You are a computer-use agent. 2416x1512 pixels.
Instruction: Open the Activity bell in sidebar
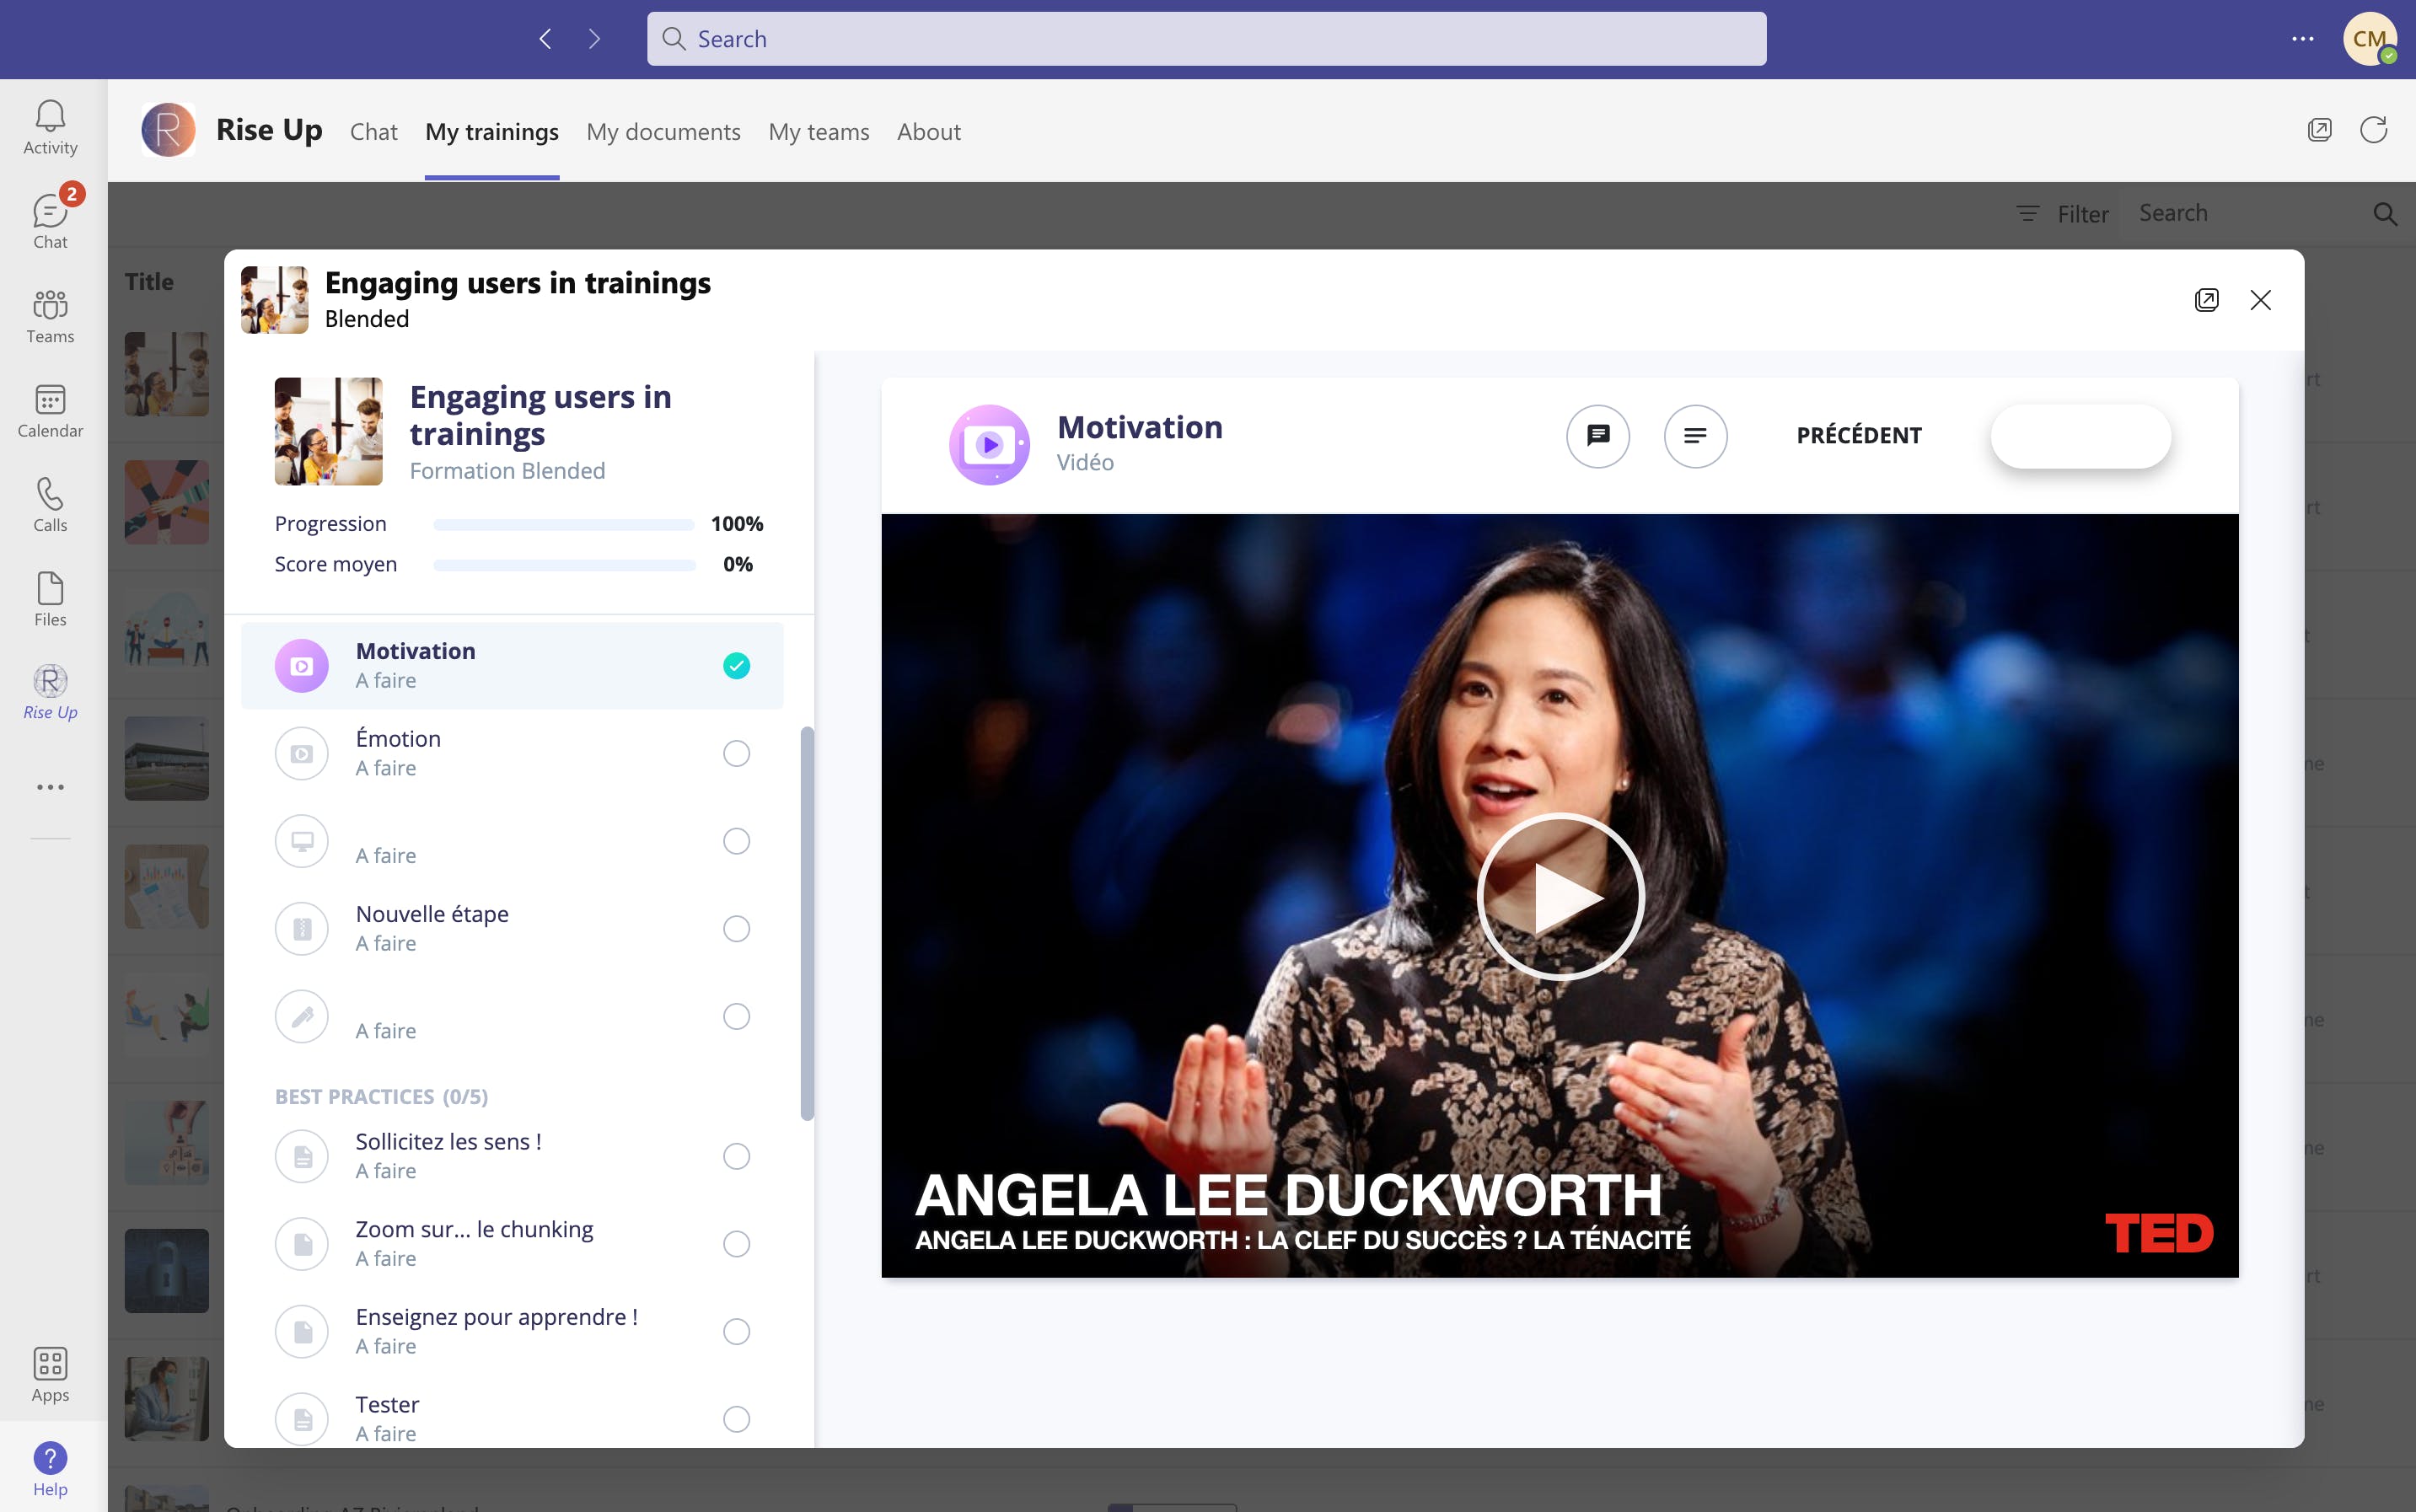tap(50, 127)
